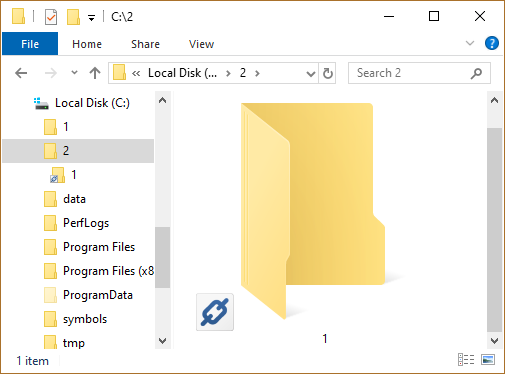This screenshot has width=505, height=374.
Task: Go up one folder level arrow
Action: coord(95,73)
